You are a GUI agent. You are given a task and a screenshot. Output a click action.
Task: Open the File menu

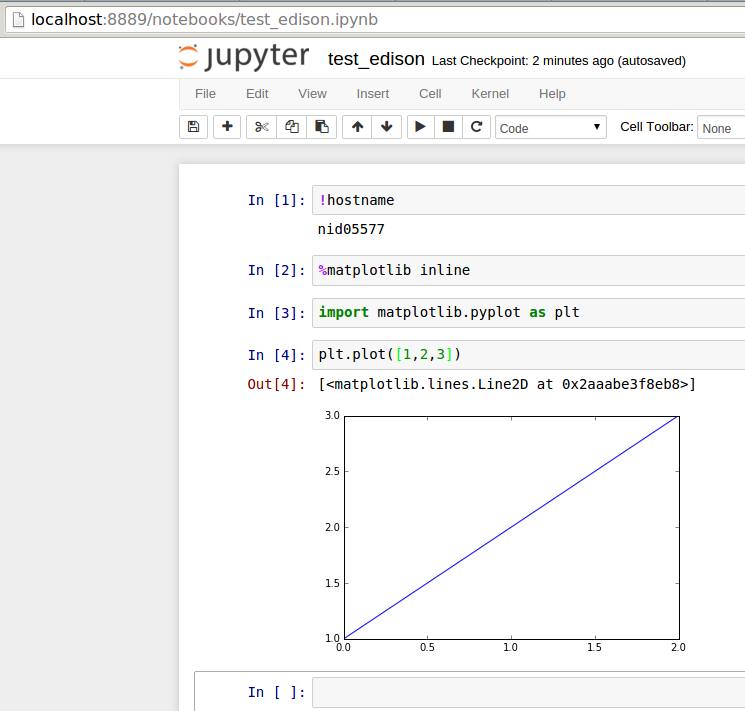205,94
